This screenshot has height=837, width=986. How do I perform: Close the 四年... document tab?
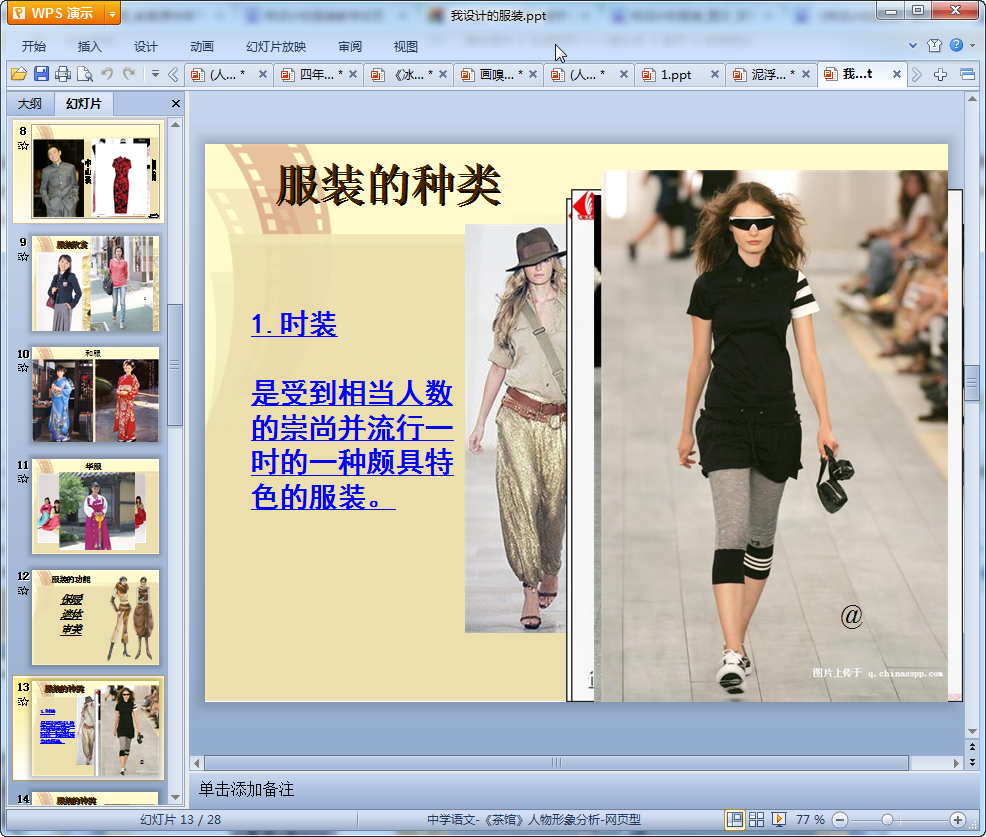353,74
